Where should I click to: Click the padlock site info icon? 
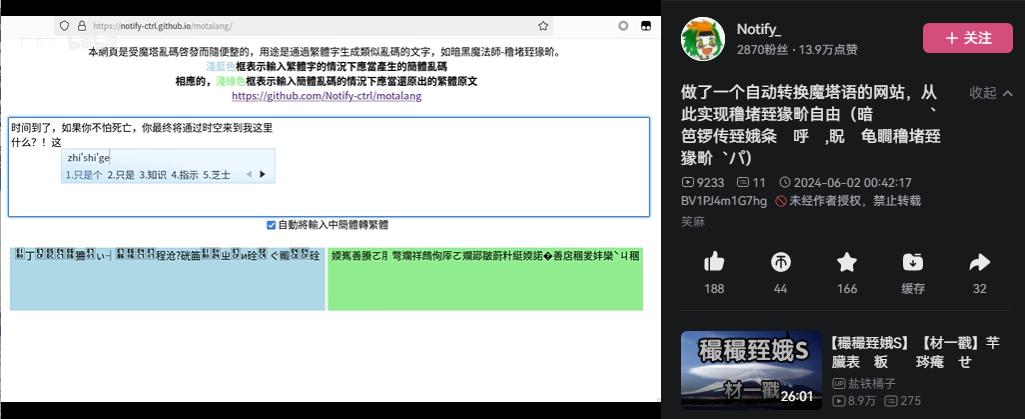82,26
